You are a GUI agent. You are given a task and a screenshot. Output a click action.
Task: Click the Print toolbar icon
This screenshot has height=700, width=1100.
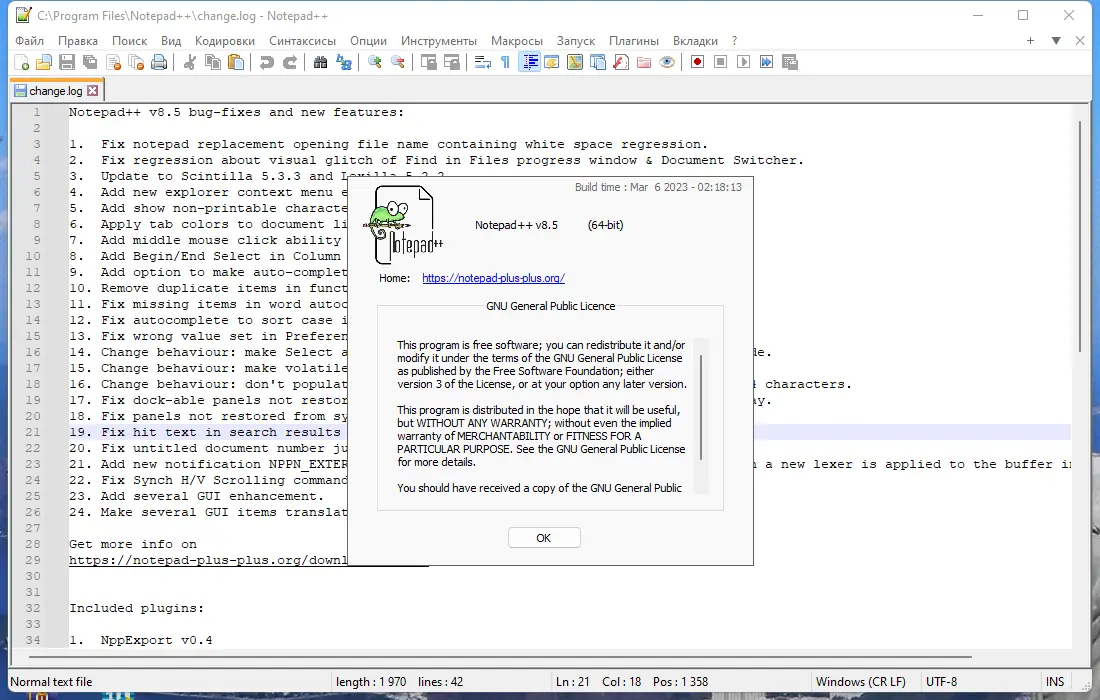pos(159,62)
